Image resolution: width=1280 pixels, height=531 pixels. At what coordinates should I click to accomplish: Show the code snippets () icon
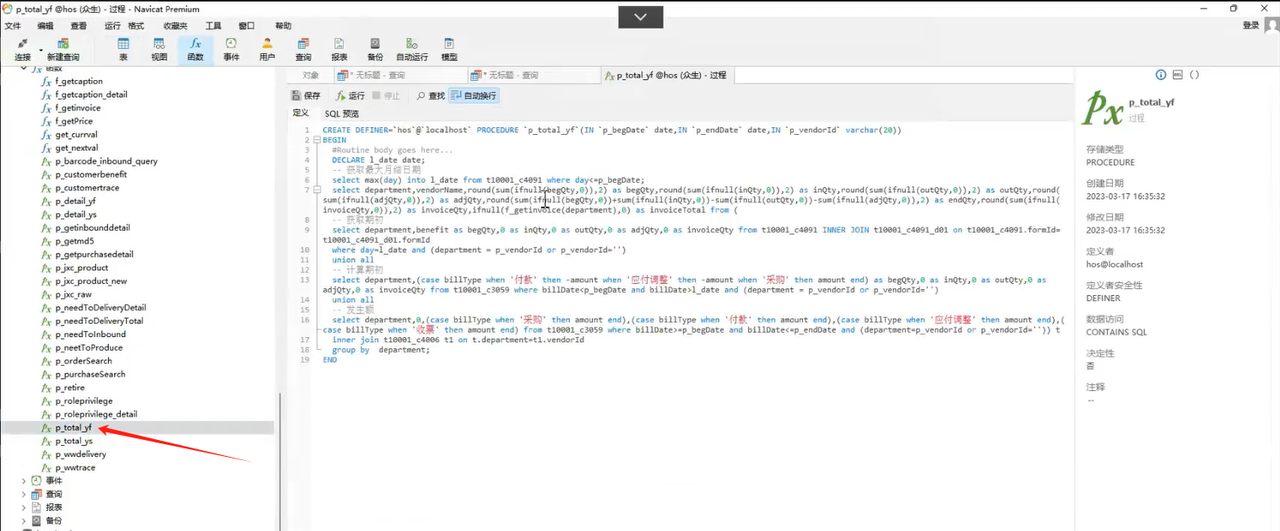(1194, 74)
